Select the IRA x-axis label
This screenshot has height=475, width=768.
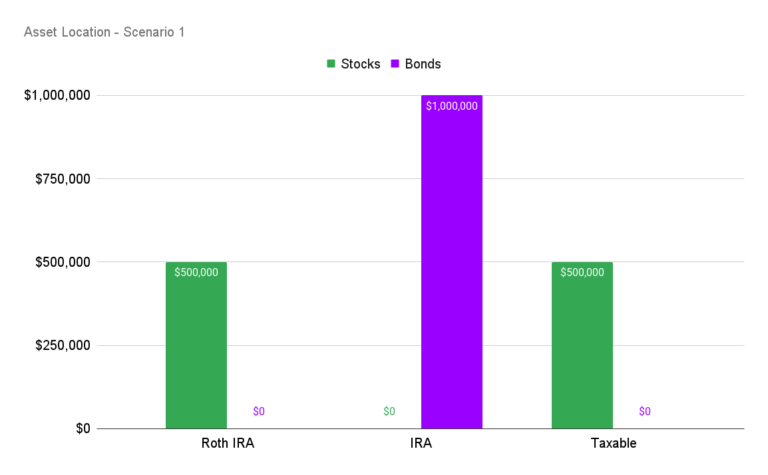point(420,442)
